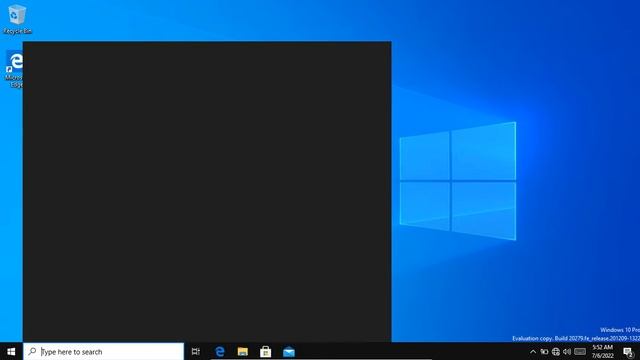
Task: Launch Microsoft Edge from the taskbar
Action: (220, 351)
